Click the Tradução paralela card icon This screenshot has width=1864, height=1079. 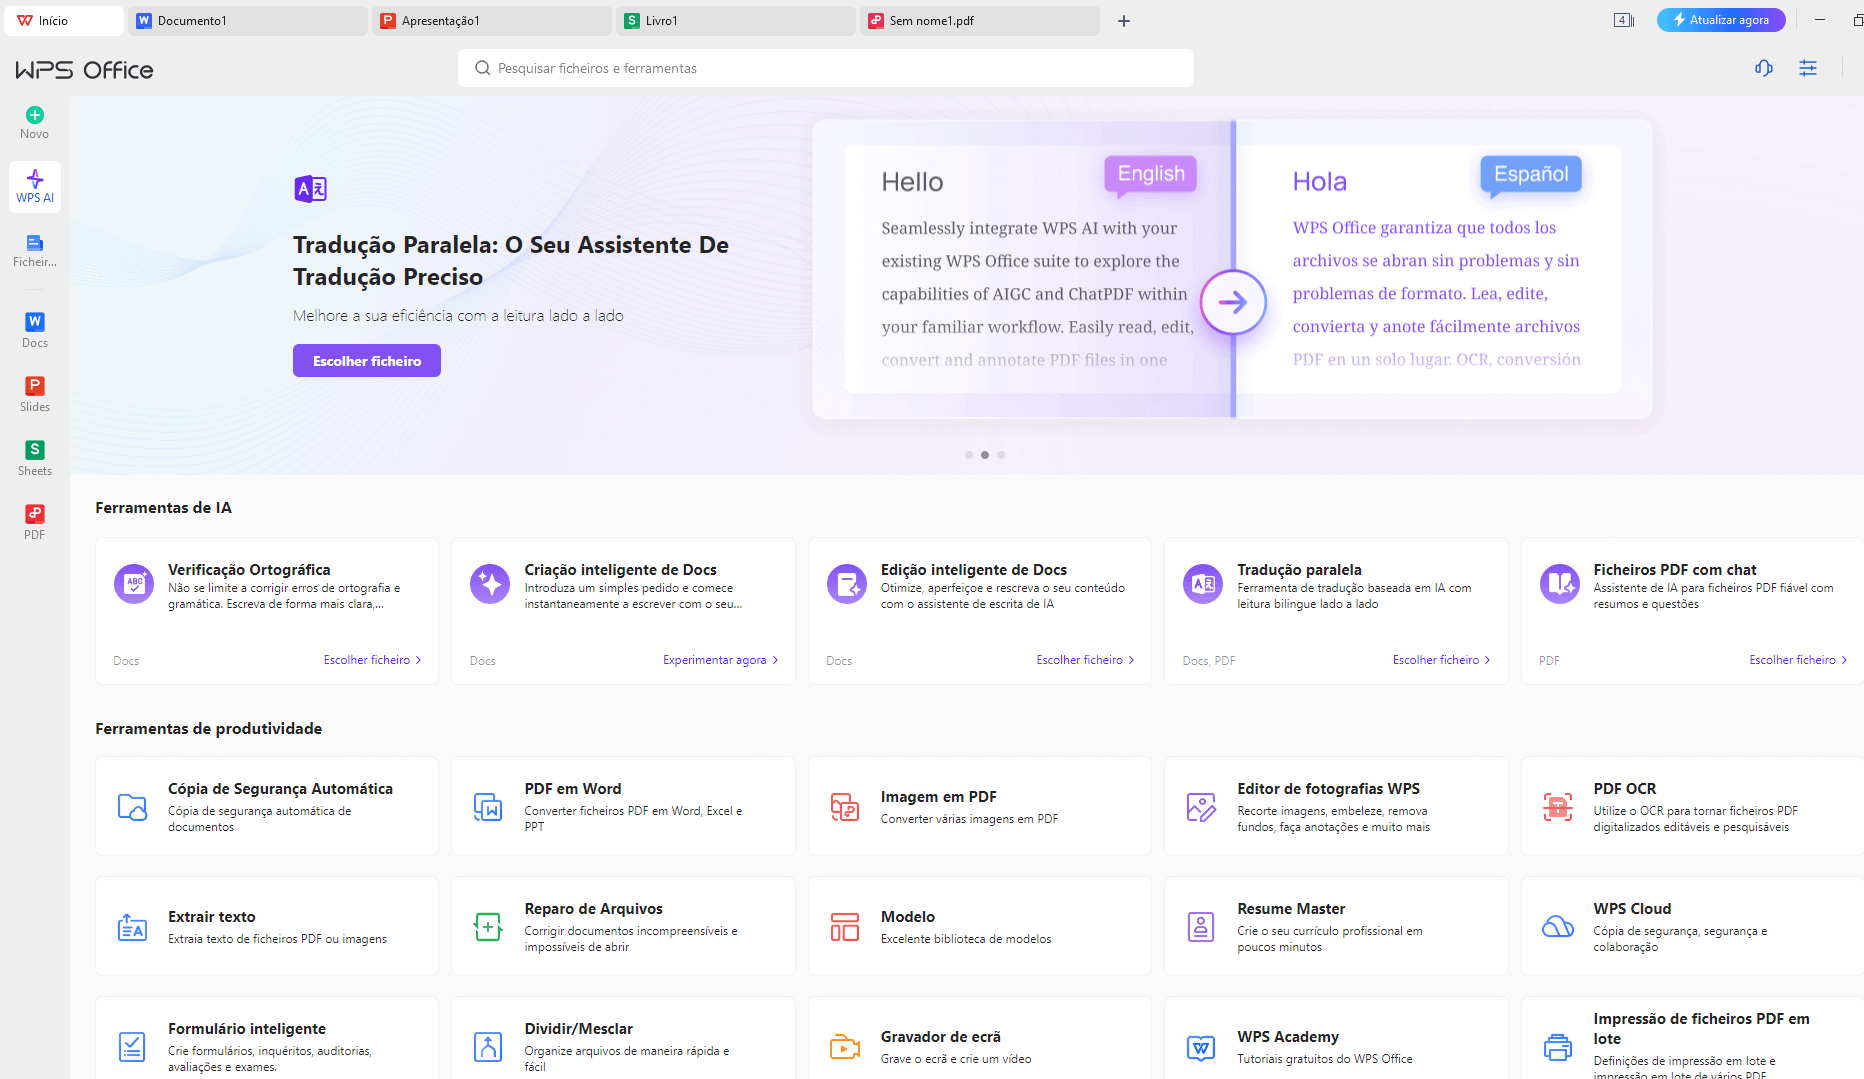click(1203, 583)
